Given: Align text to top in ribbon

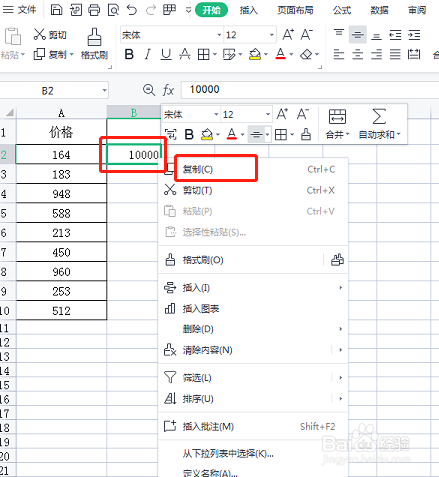Looking at the screenshot, I should 339,34.
